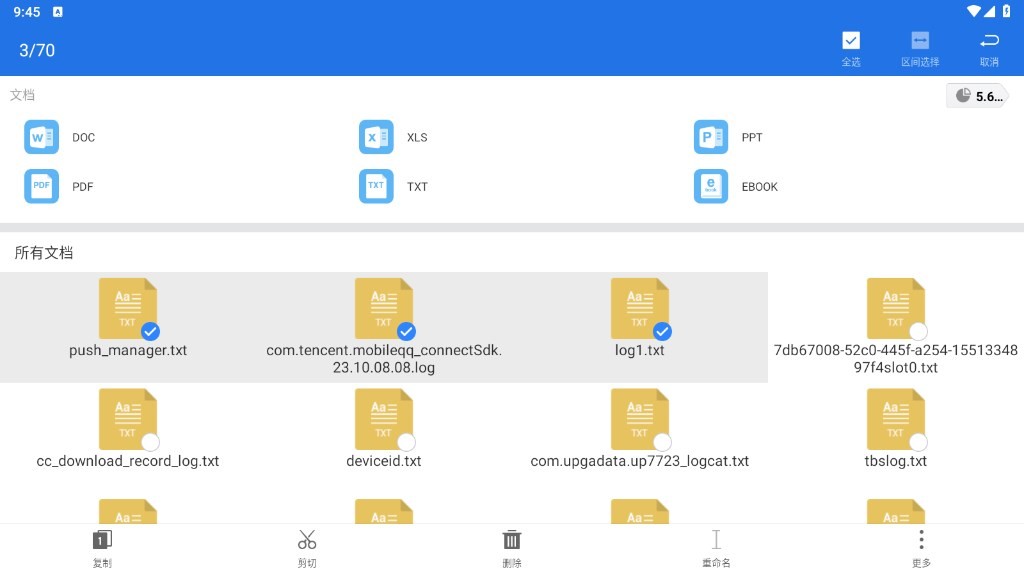Open the PDF category icon
Viewport: 1024px width, 576px height.
41,186
